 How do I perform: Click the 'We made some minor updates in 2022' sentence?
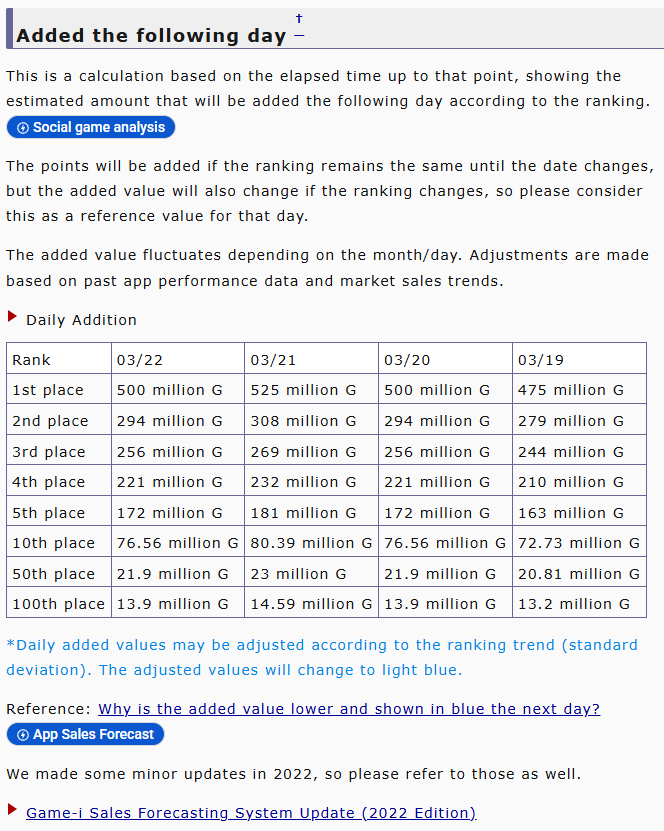click(x=294, y=774)
